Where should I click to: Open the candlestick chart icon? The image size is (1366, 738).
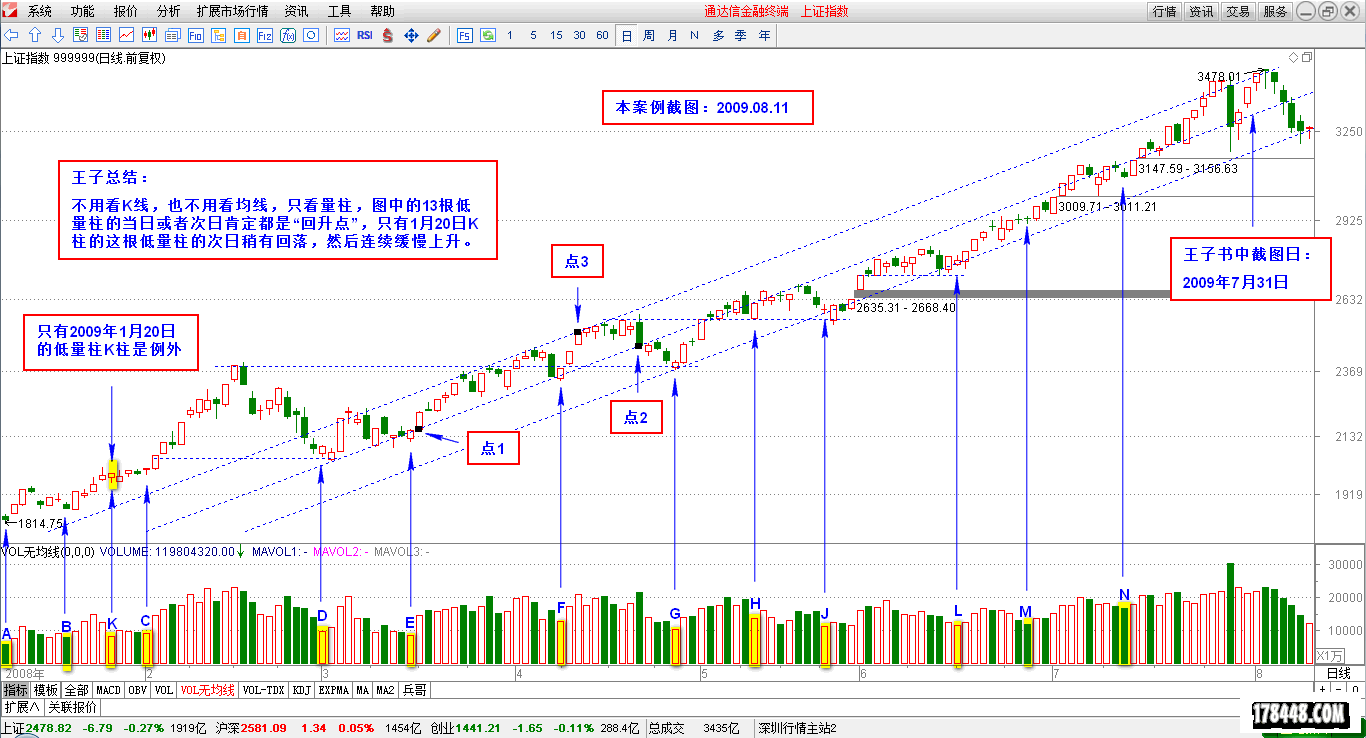coord(150,35)
